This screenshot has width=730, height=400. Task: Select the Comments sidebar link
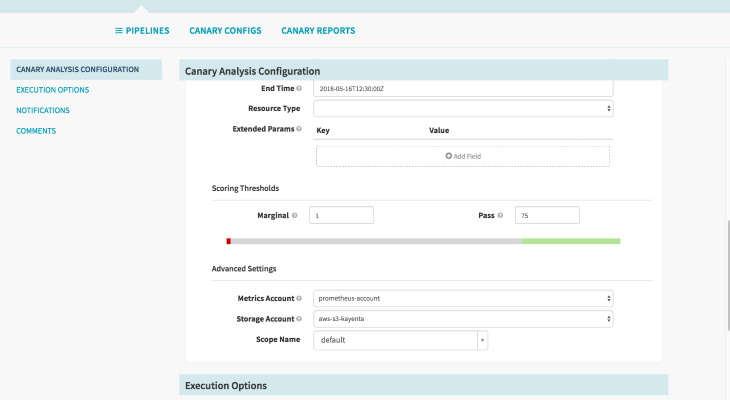36,131
